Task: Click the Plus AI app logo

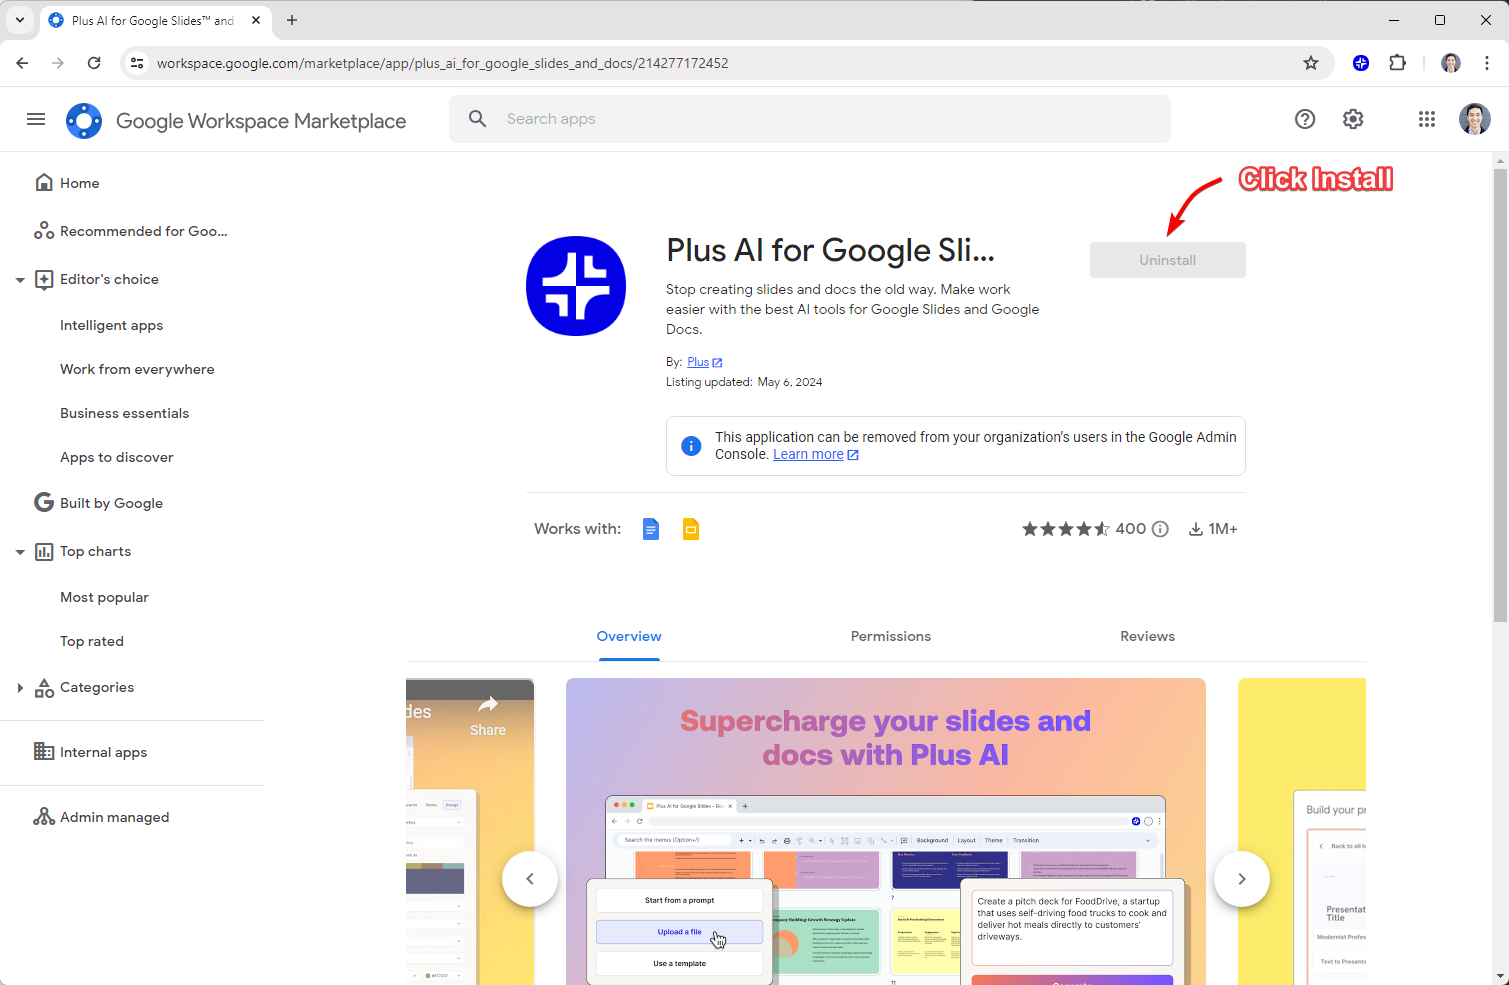Action: tap(576, 286)
